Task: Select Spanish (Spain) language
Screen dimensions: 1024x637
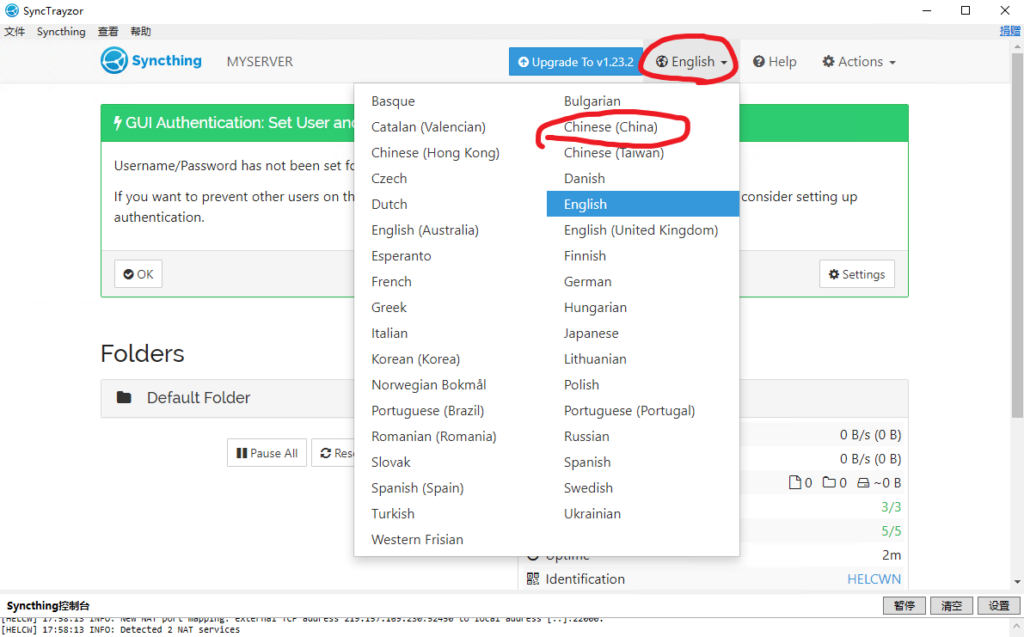Action: [417, 488]
